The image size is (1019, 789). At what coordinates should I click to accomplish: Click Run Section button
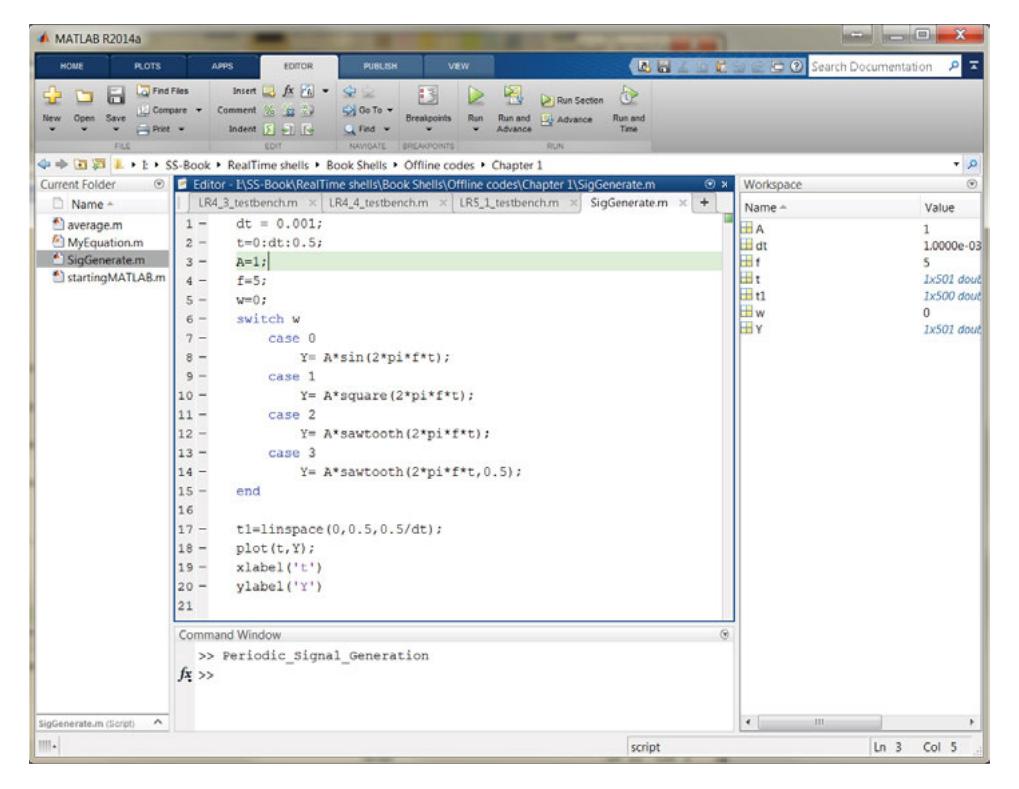coord(572,100)
